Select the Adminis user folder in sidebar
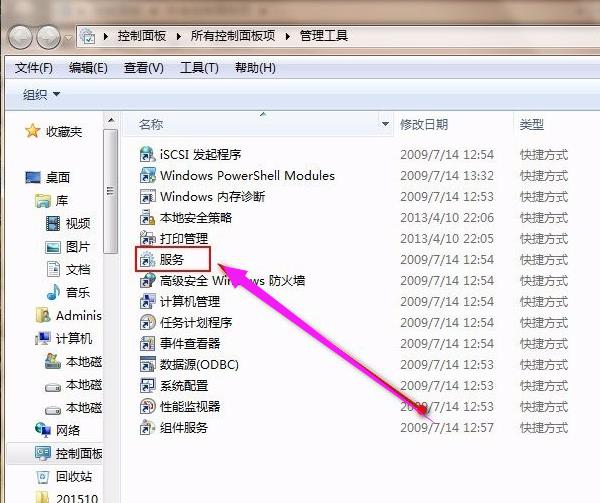The image size is (600, 503). click(69, 315)
